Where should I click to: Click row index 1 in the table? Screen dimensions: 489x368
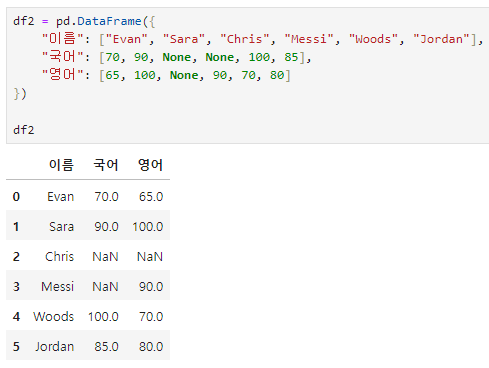point(16,227)
